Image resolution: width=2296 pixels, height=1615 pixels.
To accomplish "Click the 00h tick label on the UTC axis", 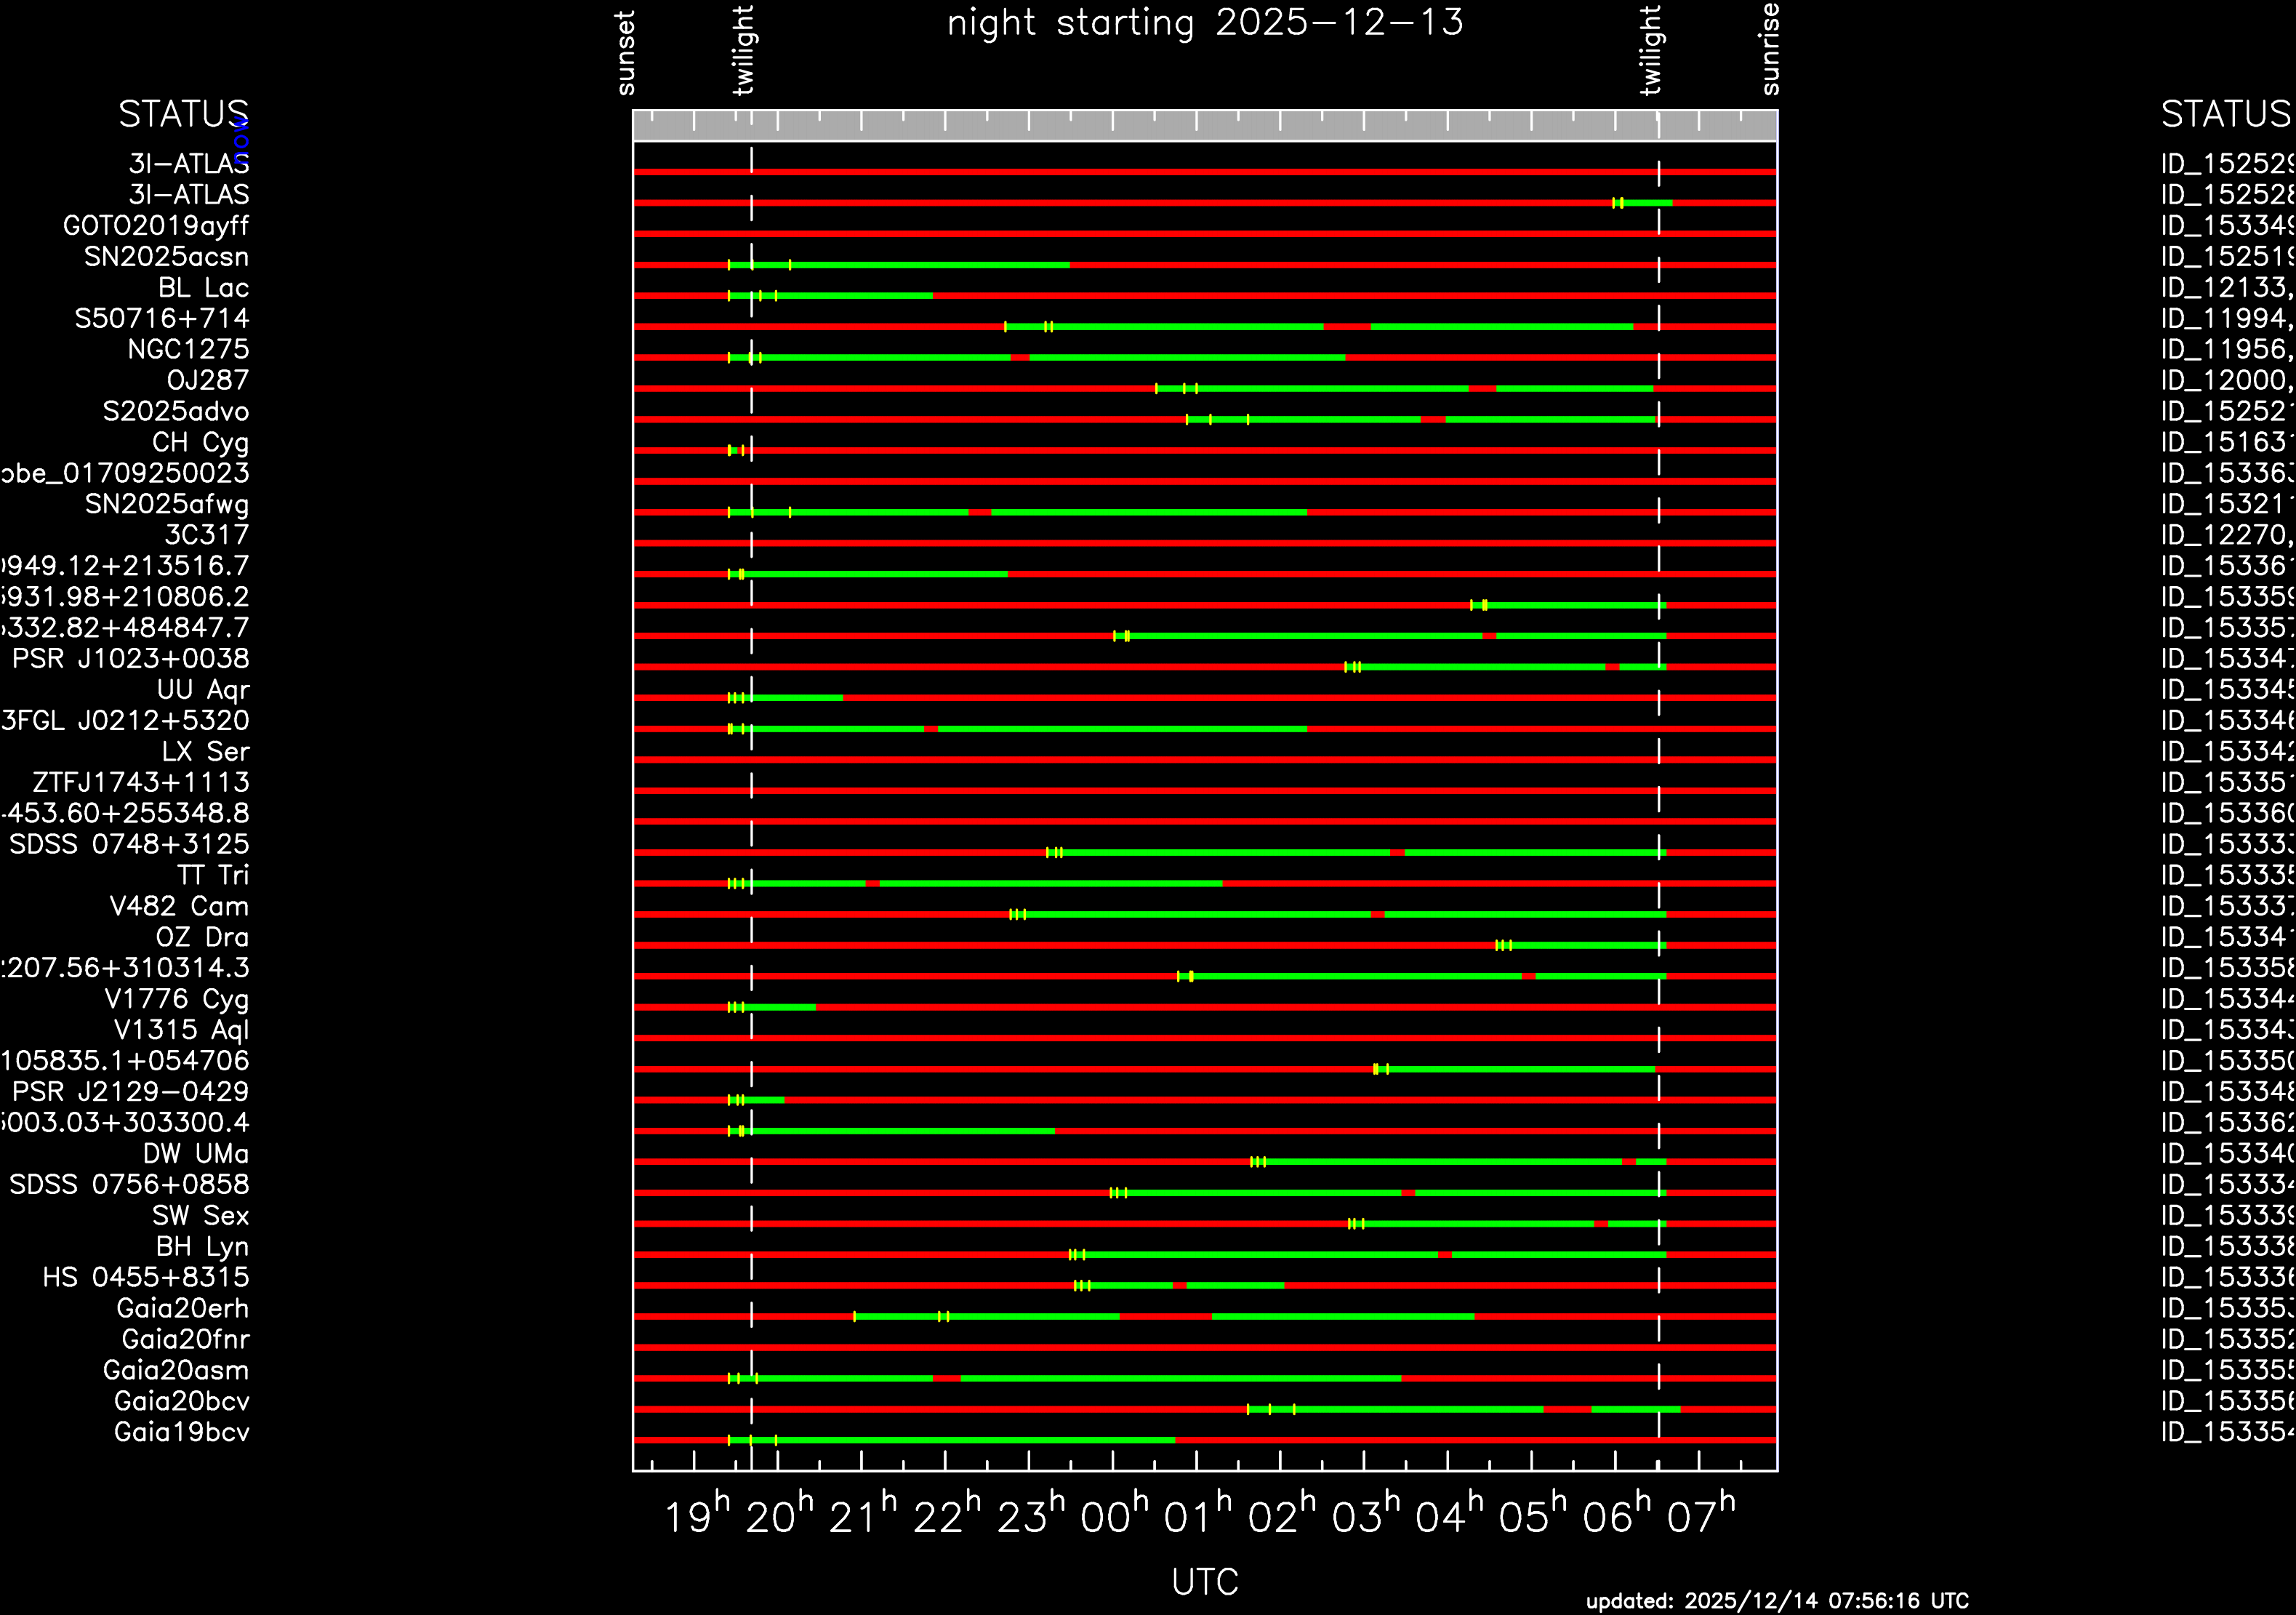I will pos(1114,1517).
